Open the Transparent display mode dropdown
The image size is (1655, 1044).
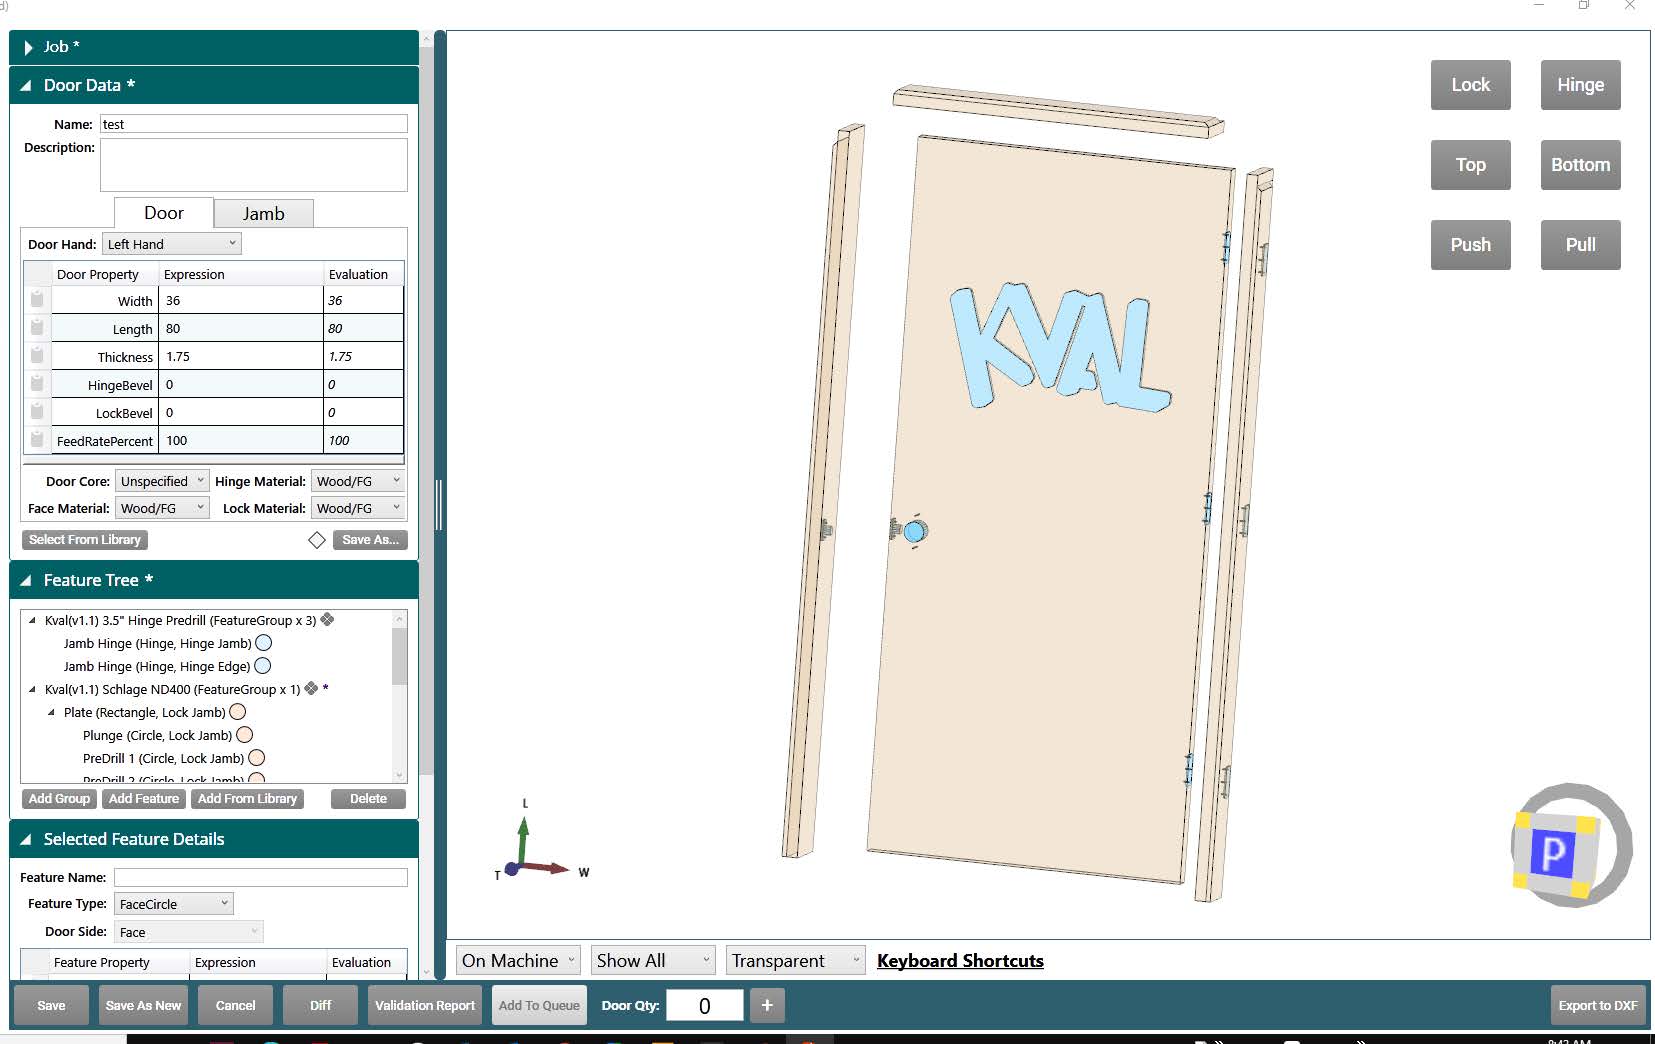click(795, 961)
